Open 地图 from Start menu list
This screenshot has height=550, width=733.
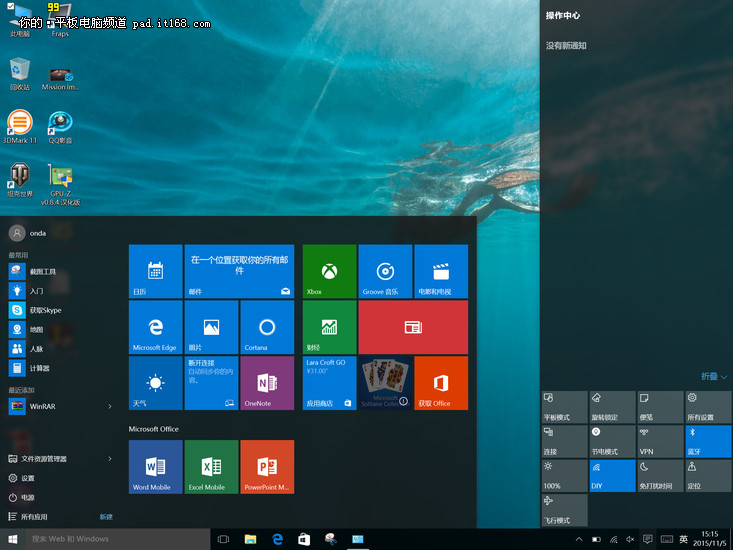click(61, 329)
